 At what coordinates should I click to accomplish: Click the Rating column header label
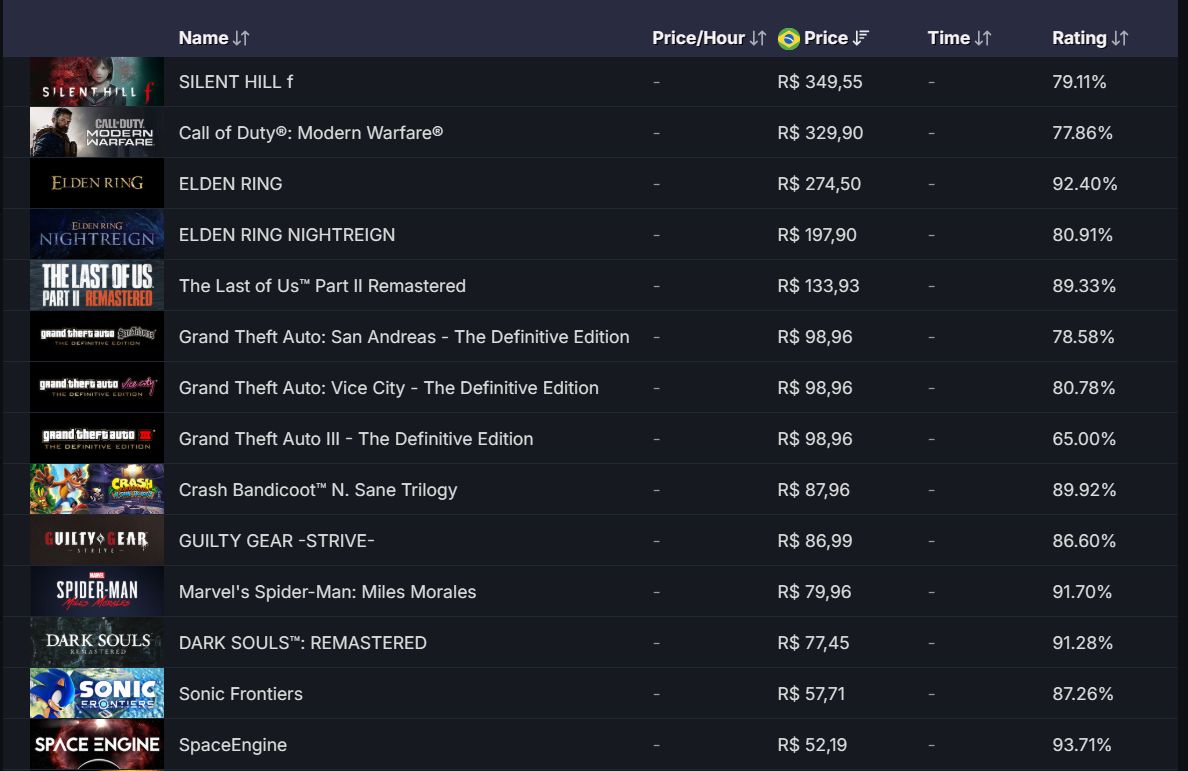click(x=1079, y=38)
